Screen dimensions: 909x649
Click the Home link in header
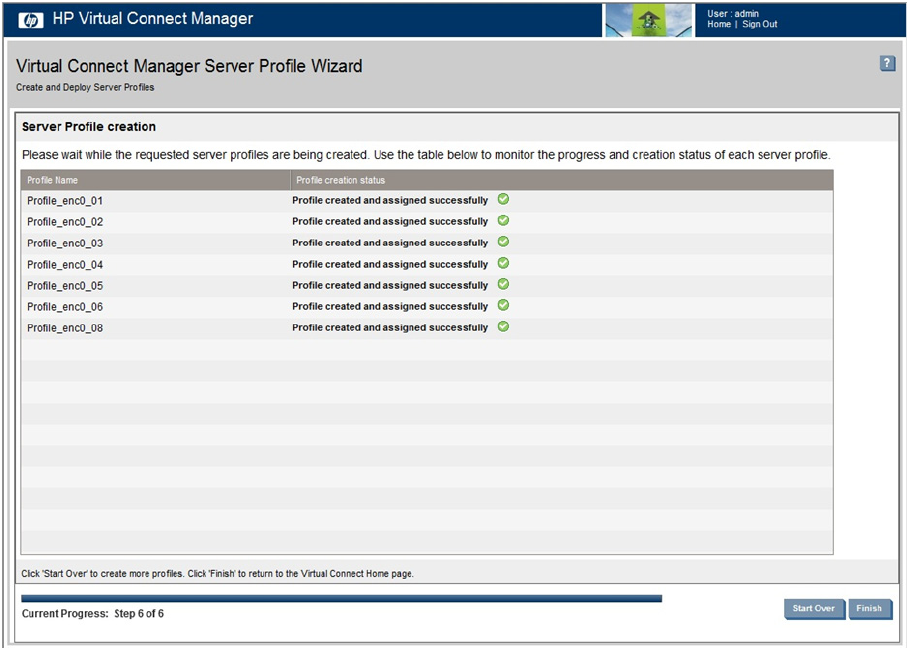pos(718,25)
